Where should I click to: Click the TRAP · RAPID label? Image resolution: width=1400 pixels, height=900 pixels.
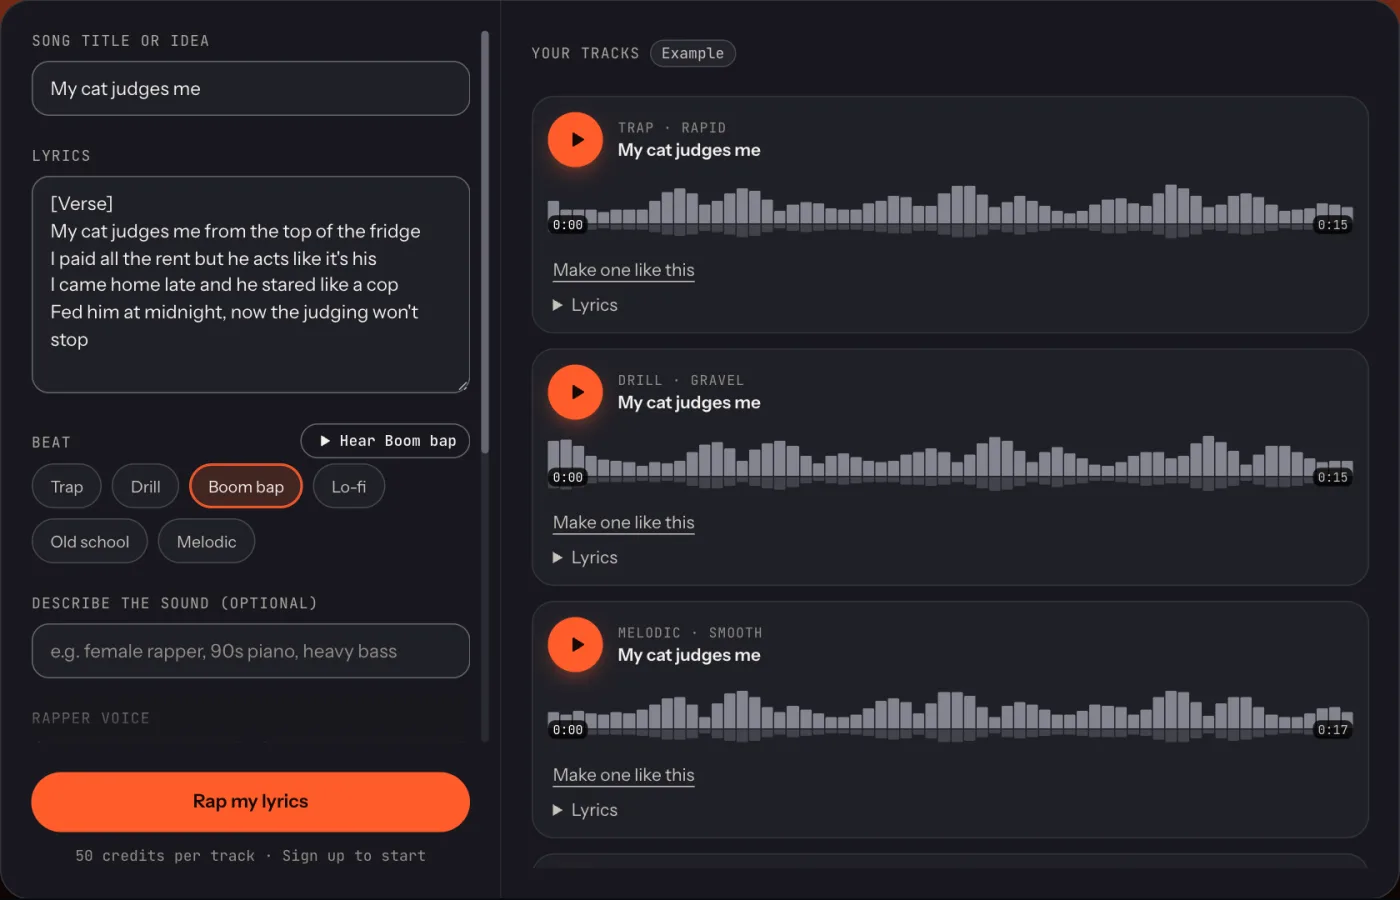(672, 128)
